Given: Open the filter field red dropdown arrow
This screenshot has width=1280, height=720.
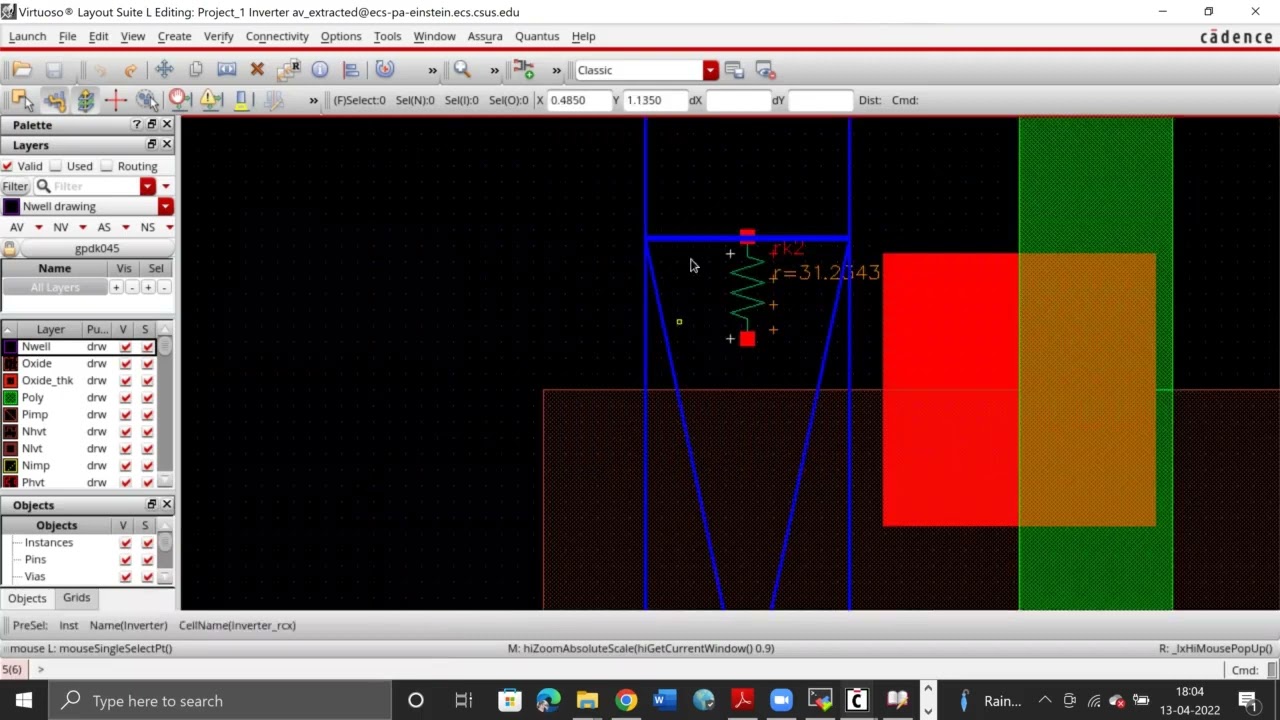Looking at the screenshot, I should (148, 186).
